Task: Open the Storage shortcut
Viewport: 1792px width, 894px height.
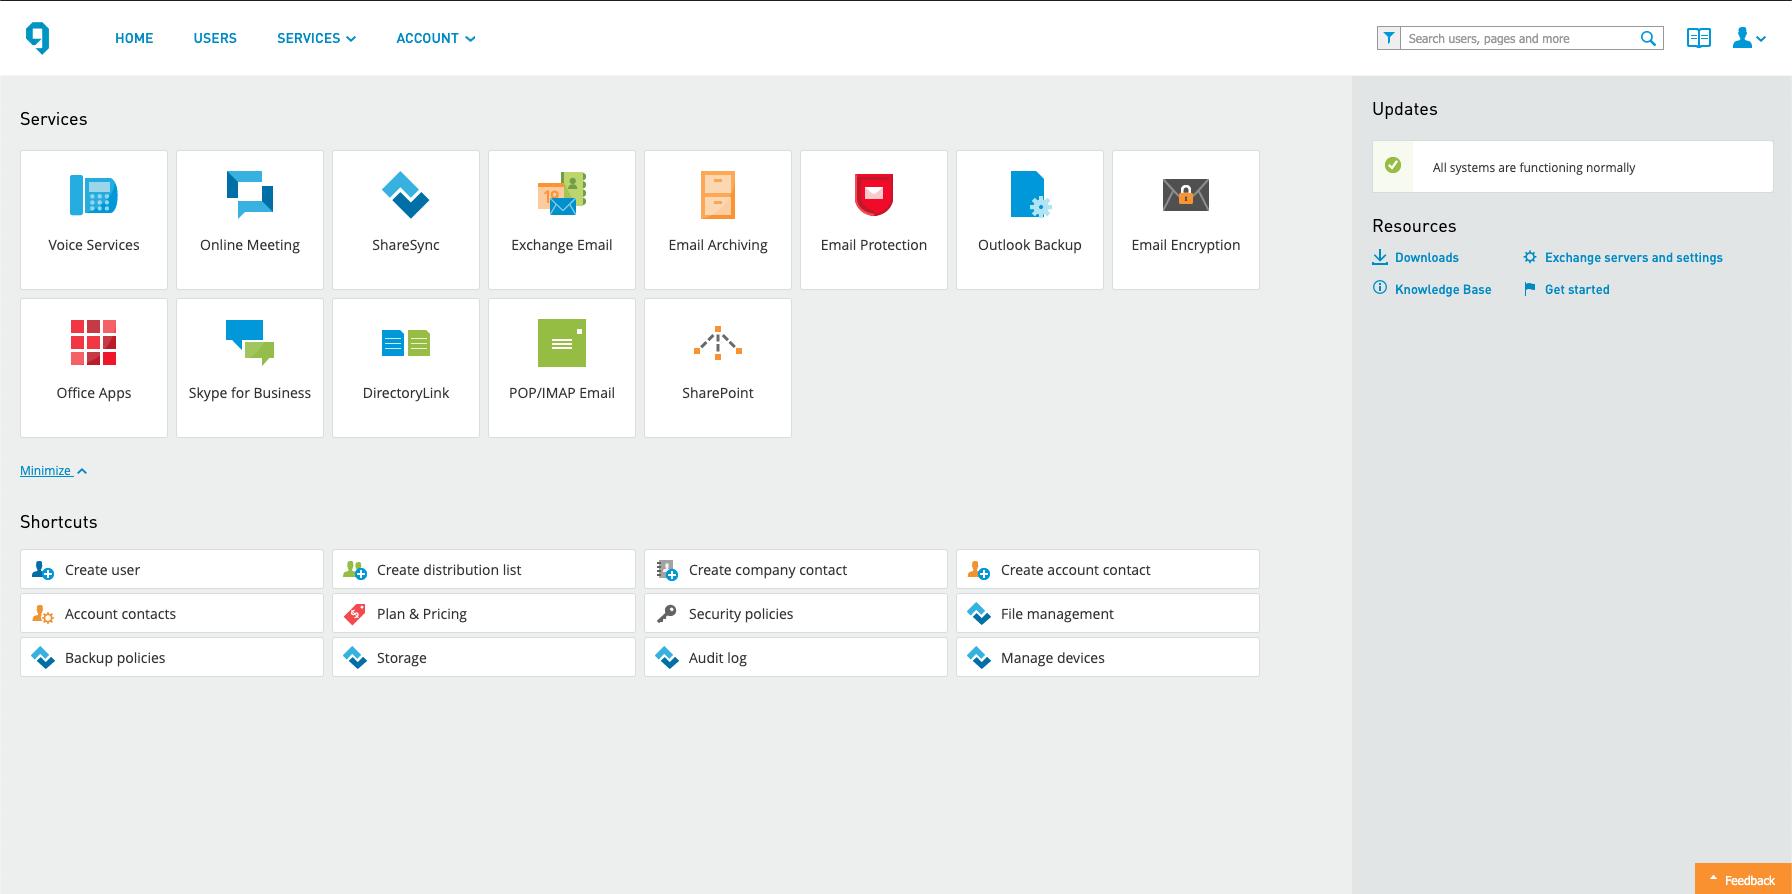Action: click(484, 657)
